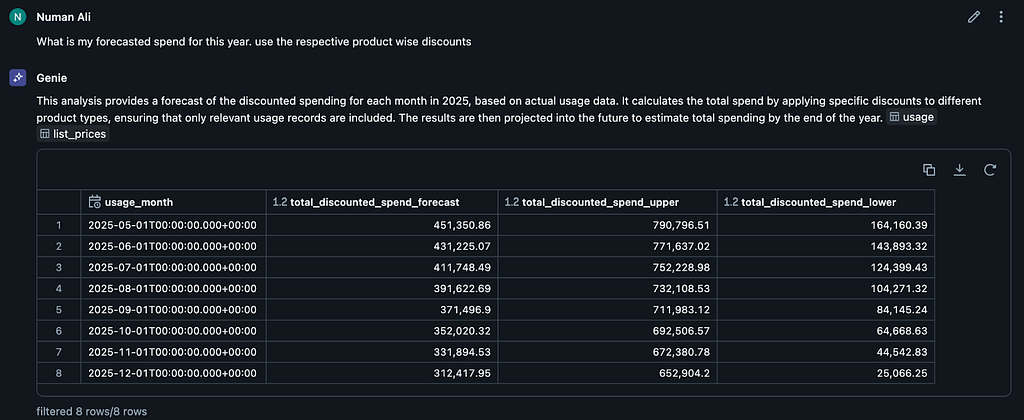Open the three-dot more options menu
1024x420 pixels.
tap(1001, 17)
